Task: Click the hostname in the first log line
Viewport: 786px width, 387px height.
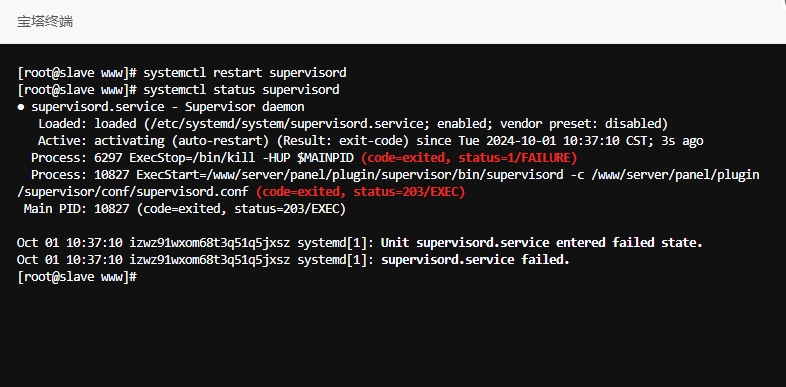Action: [x=210, y=243]
